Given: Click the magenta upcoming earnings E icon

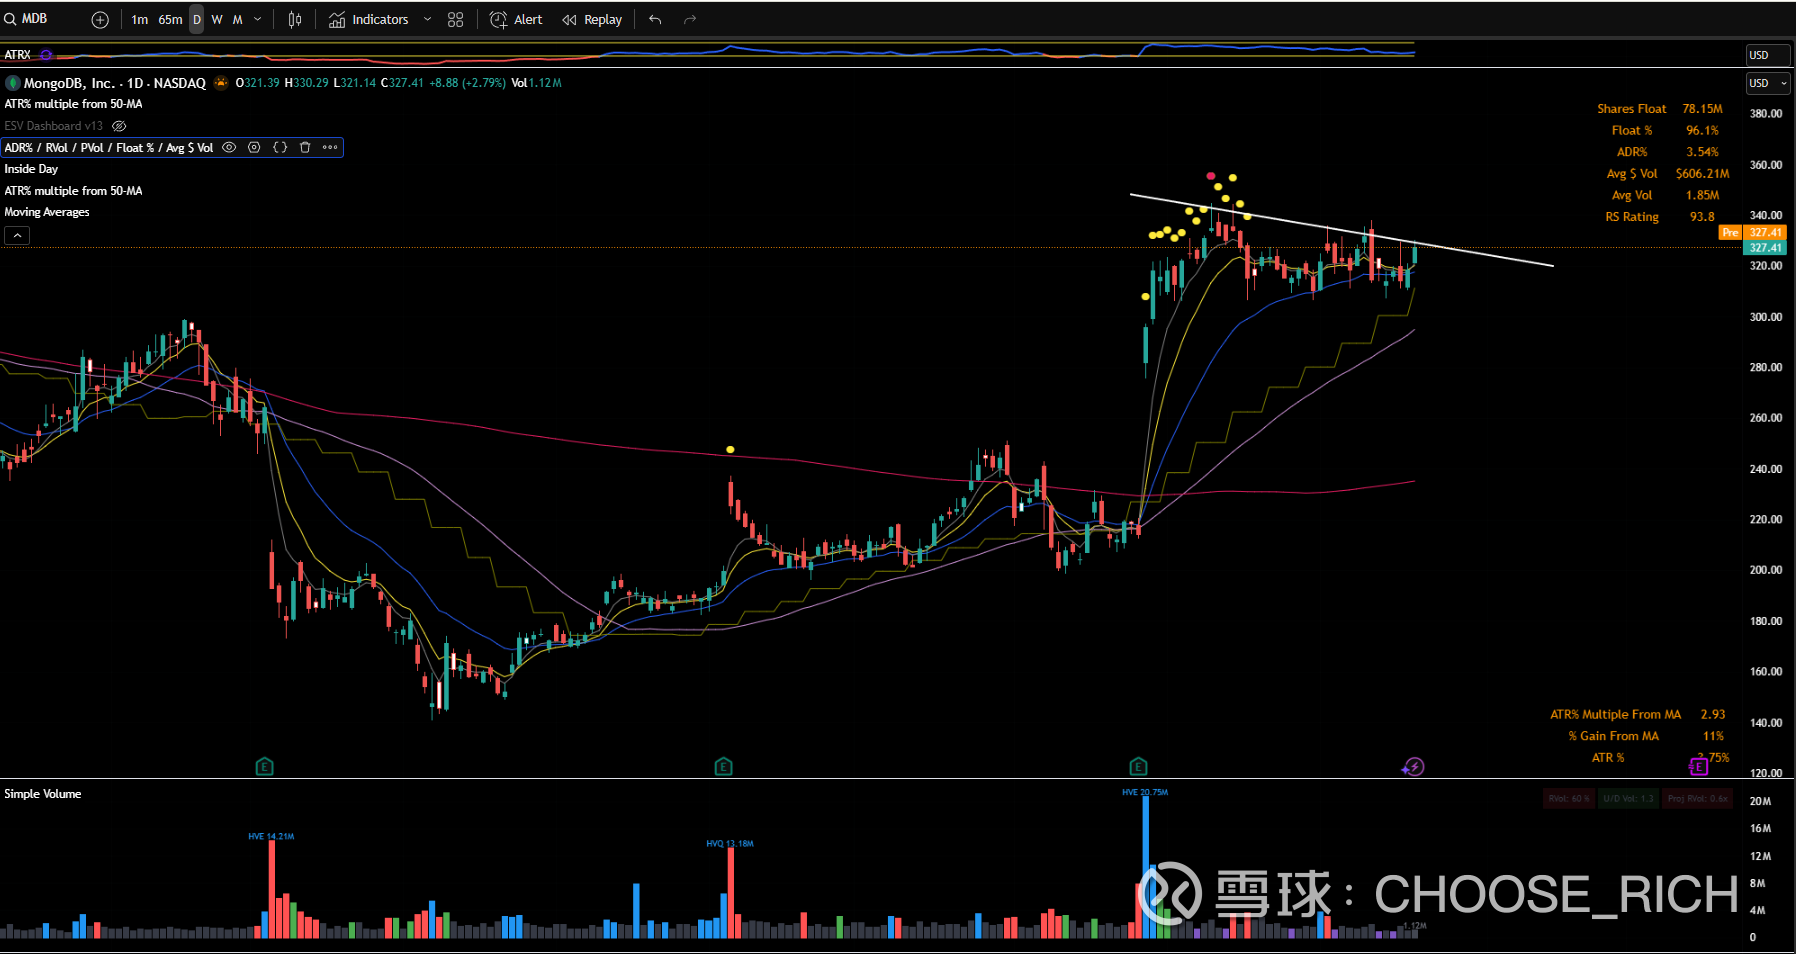Looking at the screenshot, I should (x=1698, y=767).
